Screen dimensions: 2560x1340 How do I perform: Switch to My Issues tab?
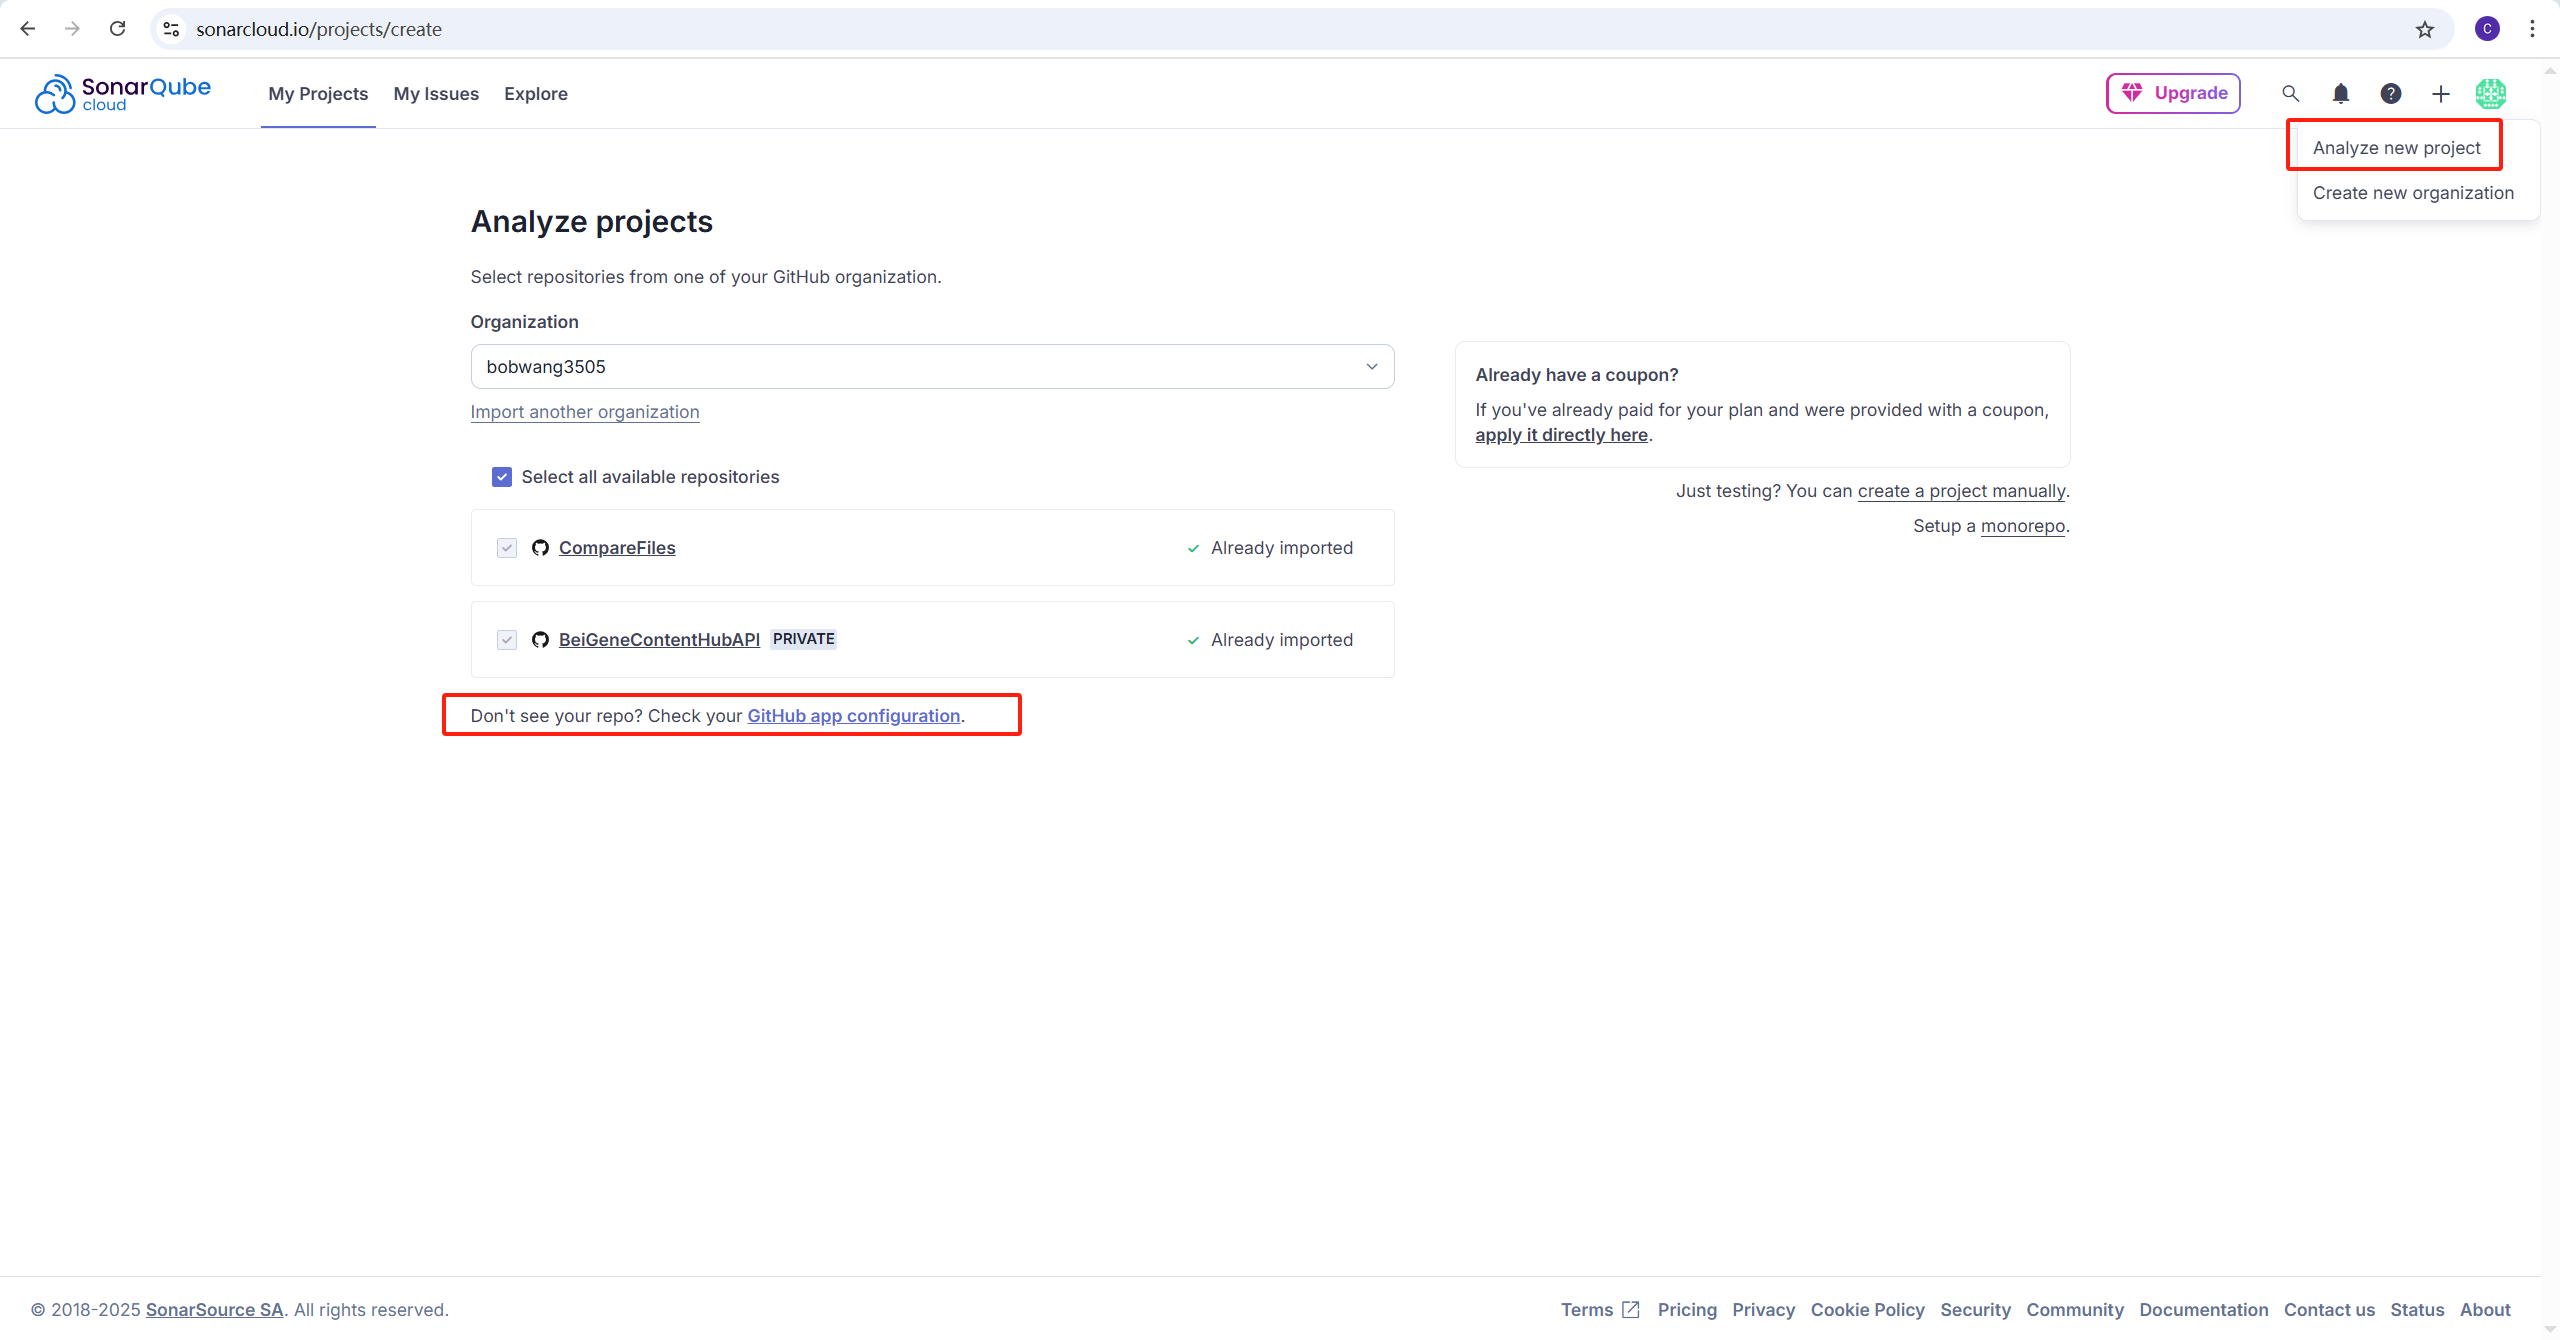point(436,94)
